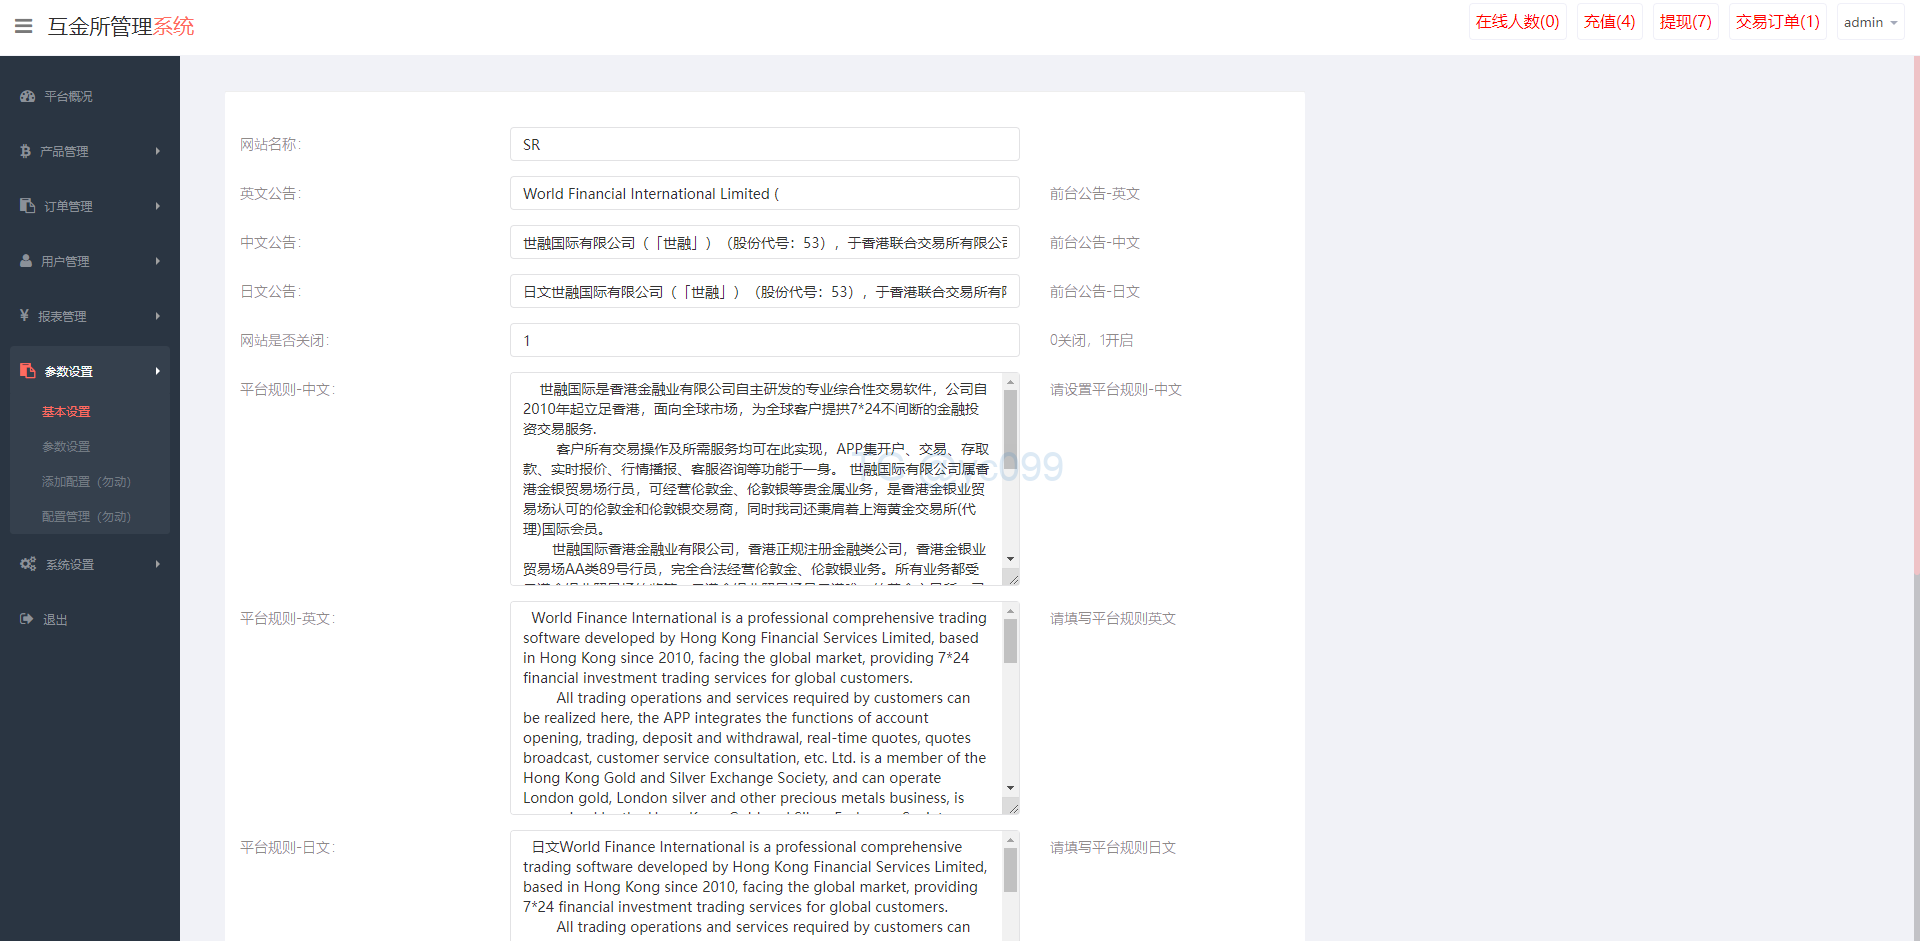The image size is (1920, 941).
Task: Click the 交易订单(1) button
Action: click(1777, 22)
